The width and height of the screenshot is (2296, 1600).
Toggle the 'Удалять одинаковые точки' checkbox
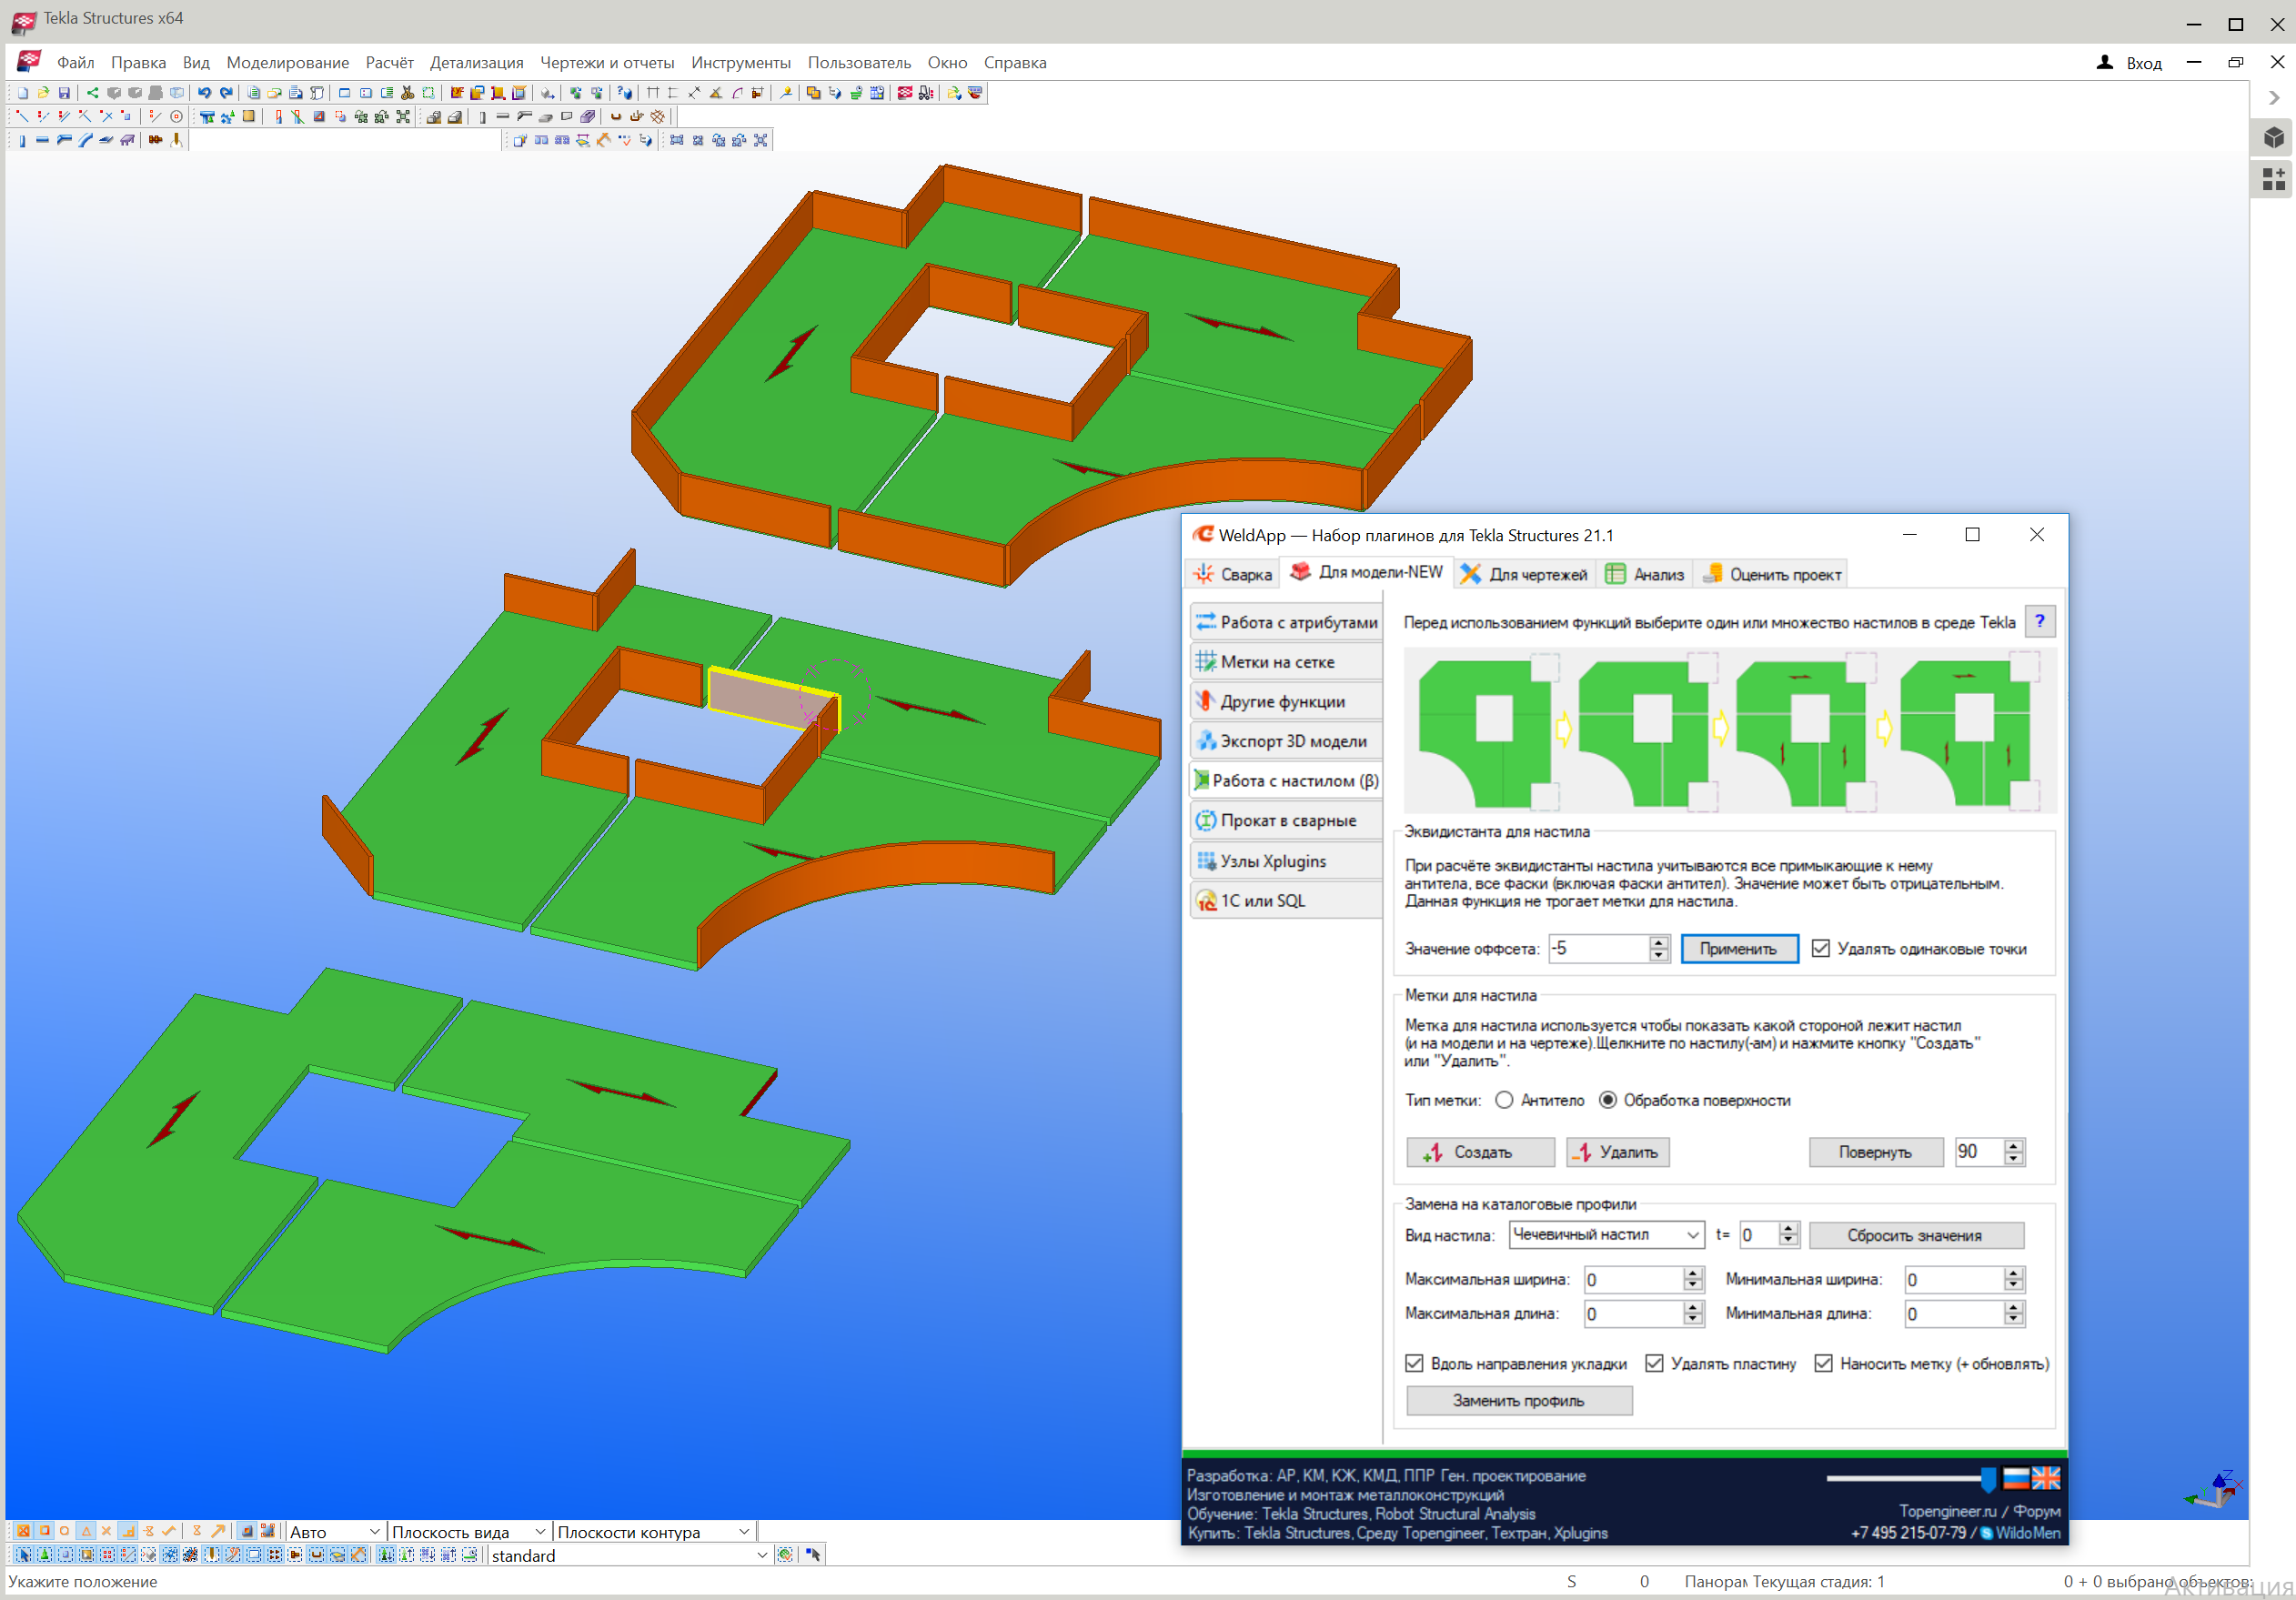point(1820,948)
